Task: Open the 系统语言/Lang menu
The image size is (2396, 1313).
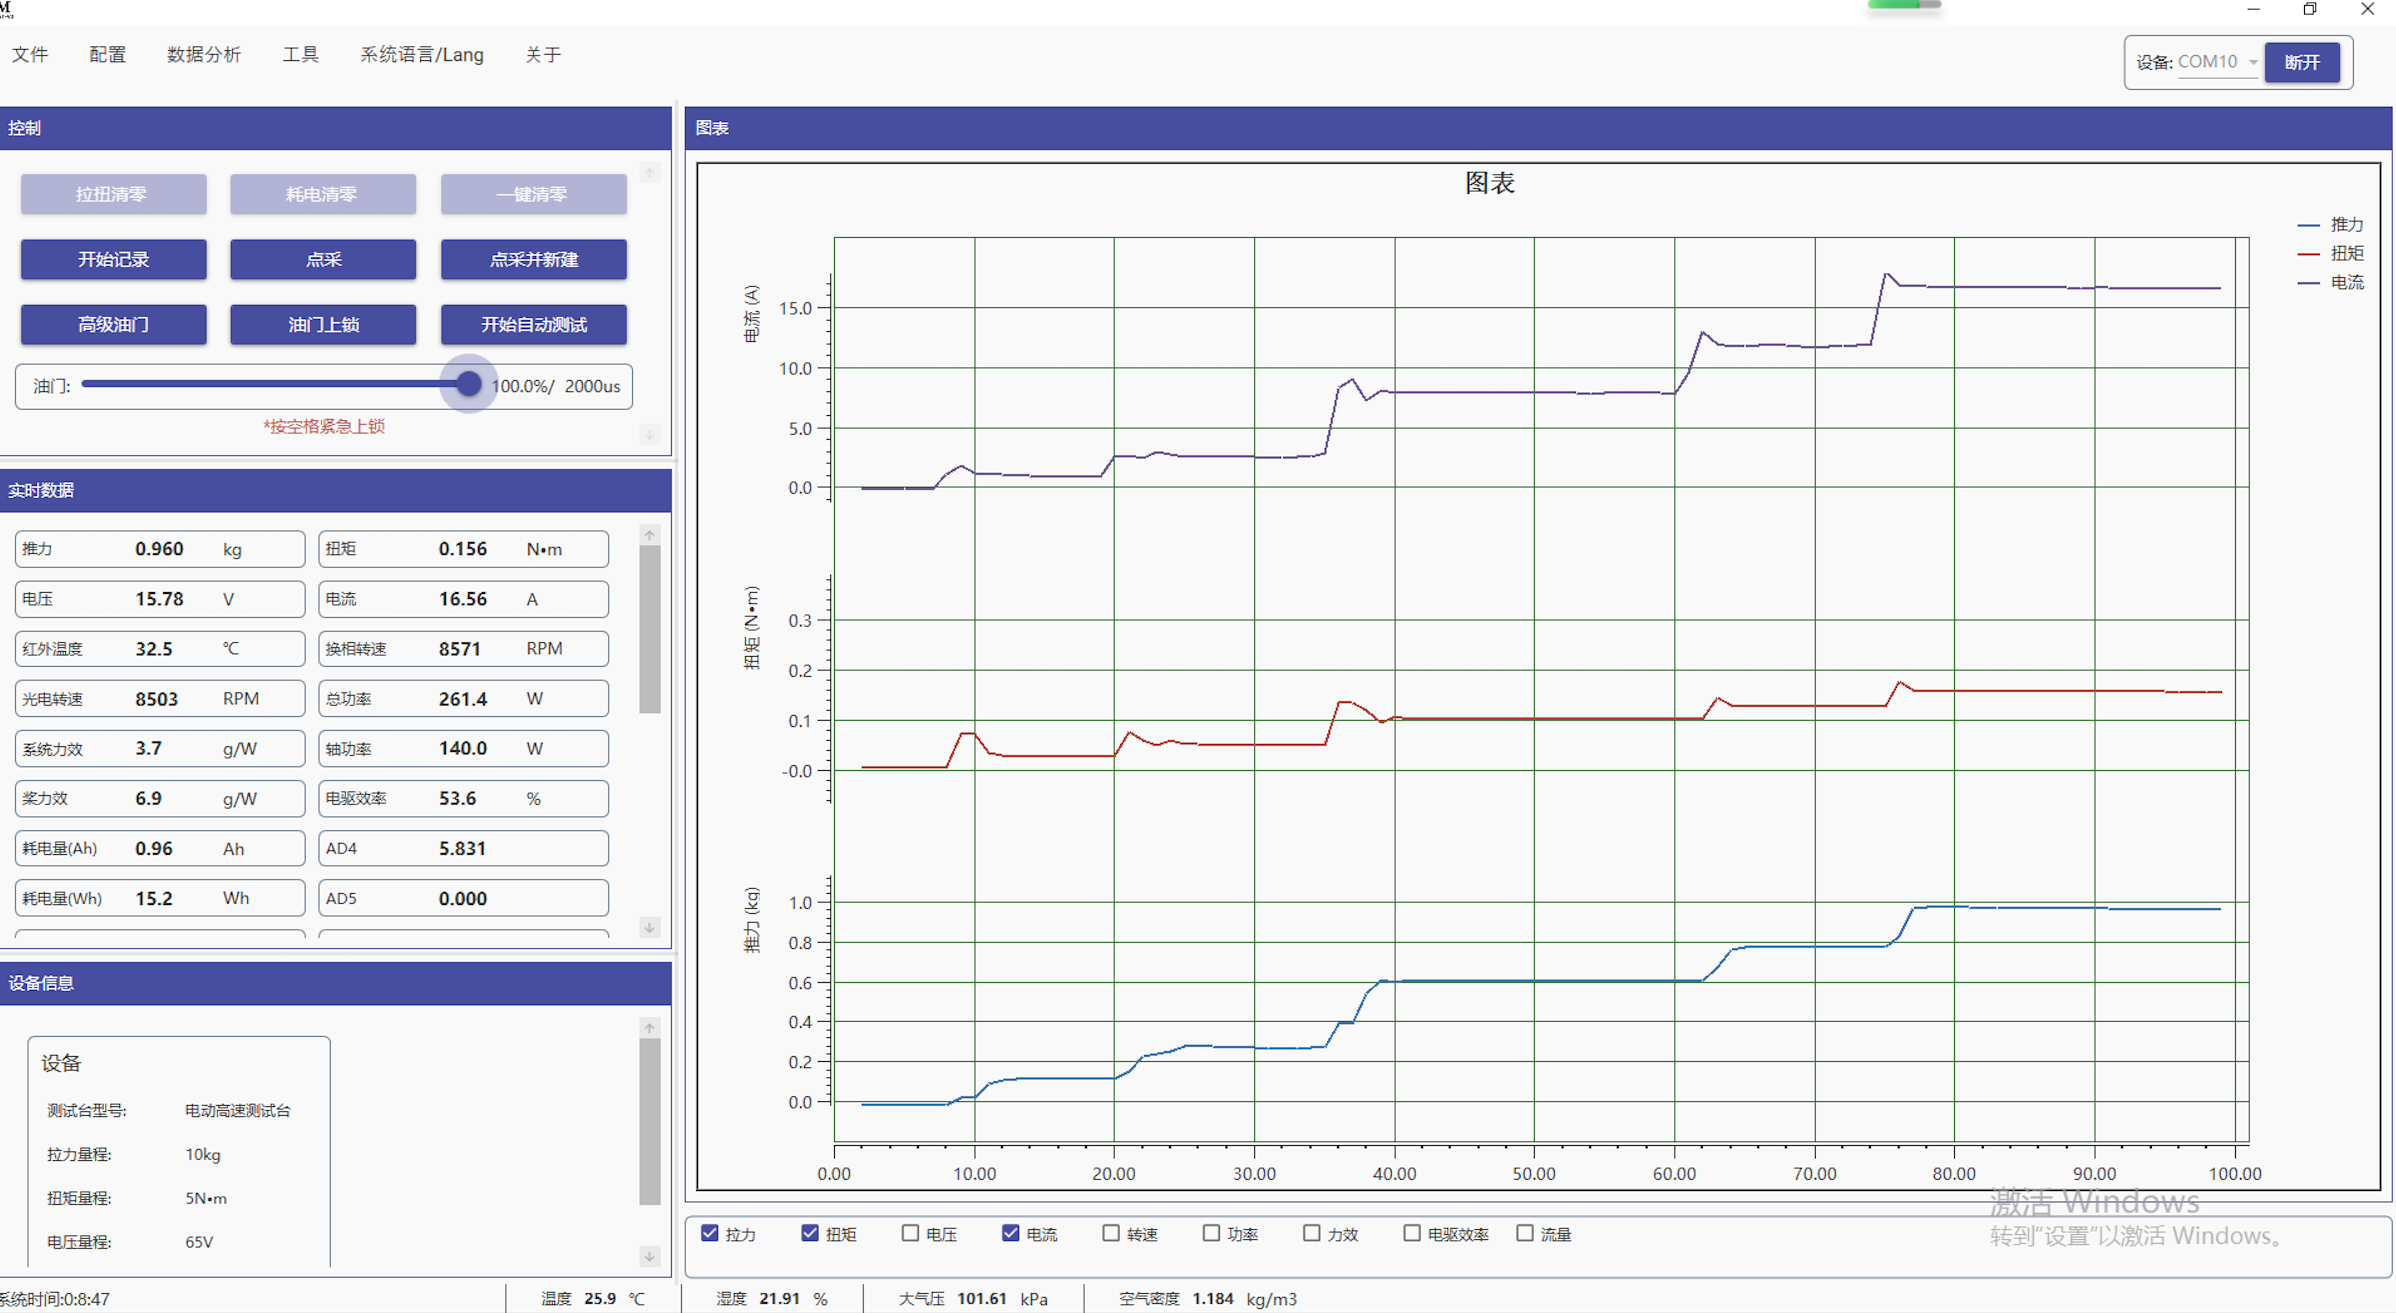Action: [421, 55]
